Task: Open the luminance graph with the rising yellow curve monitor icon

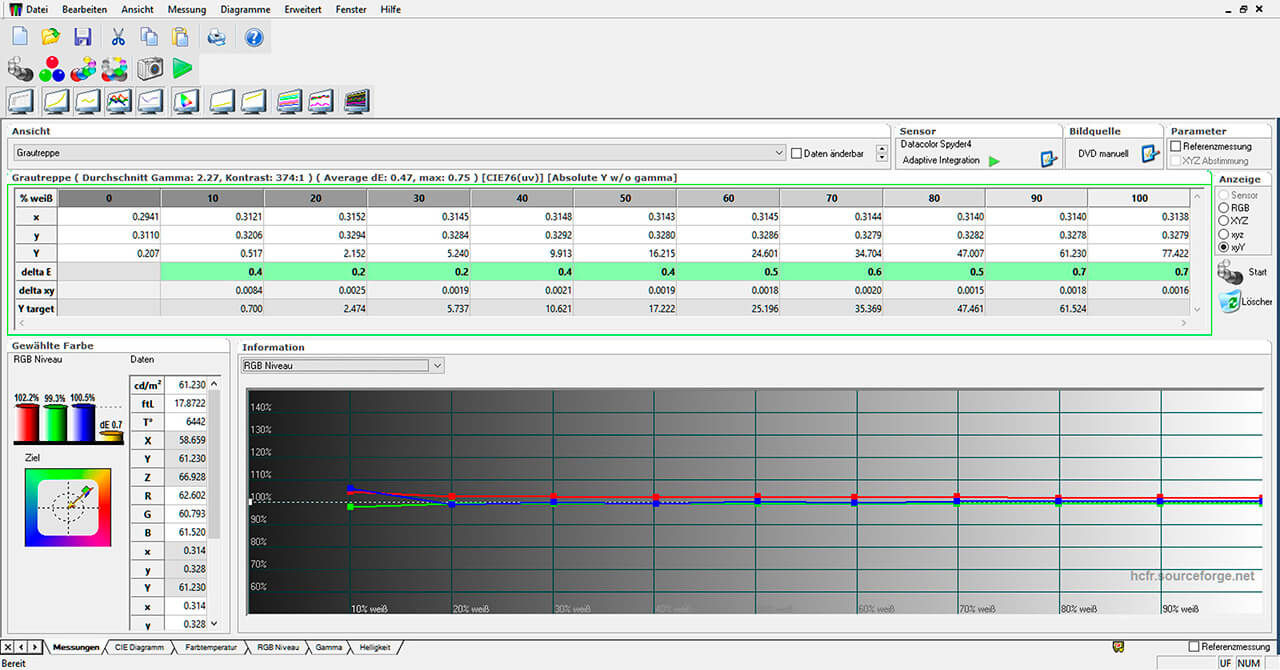Action: coord(54,101)
